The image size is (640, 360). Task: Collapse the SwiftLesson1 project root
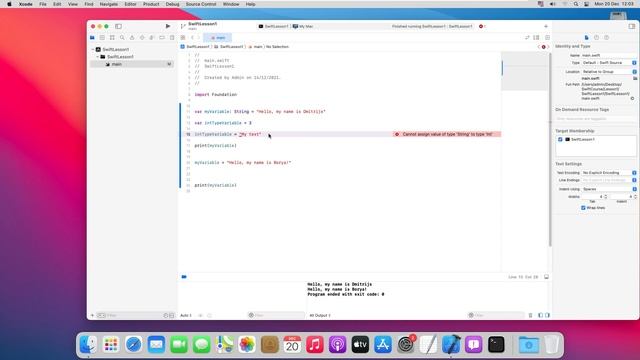pyautogui.click(x=93, y=49)
